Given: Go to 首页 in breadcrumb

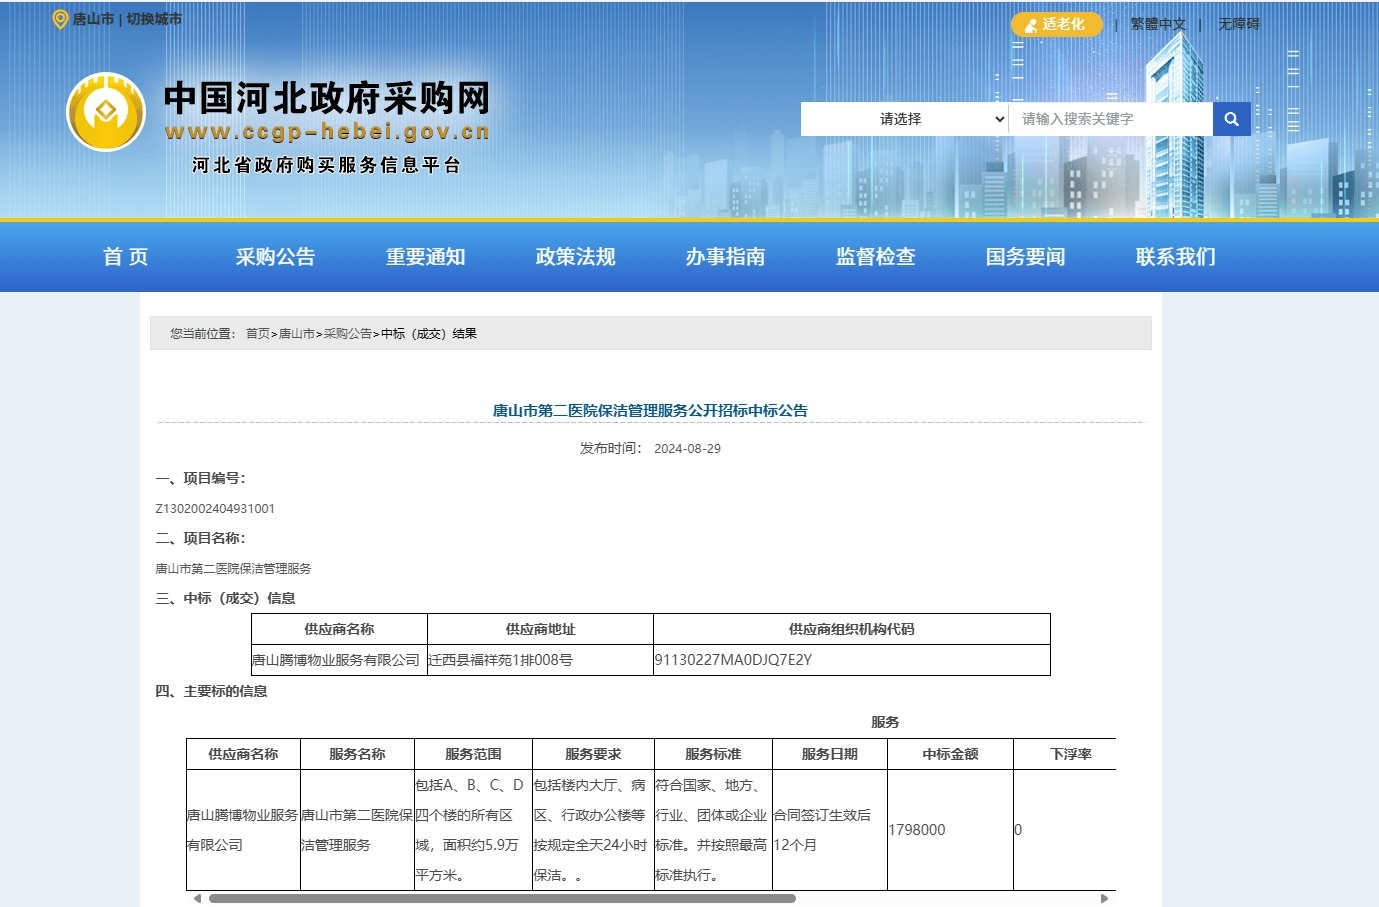Looking at the screenshot, I should [258, 334].
